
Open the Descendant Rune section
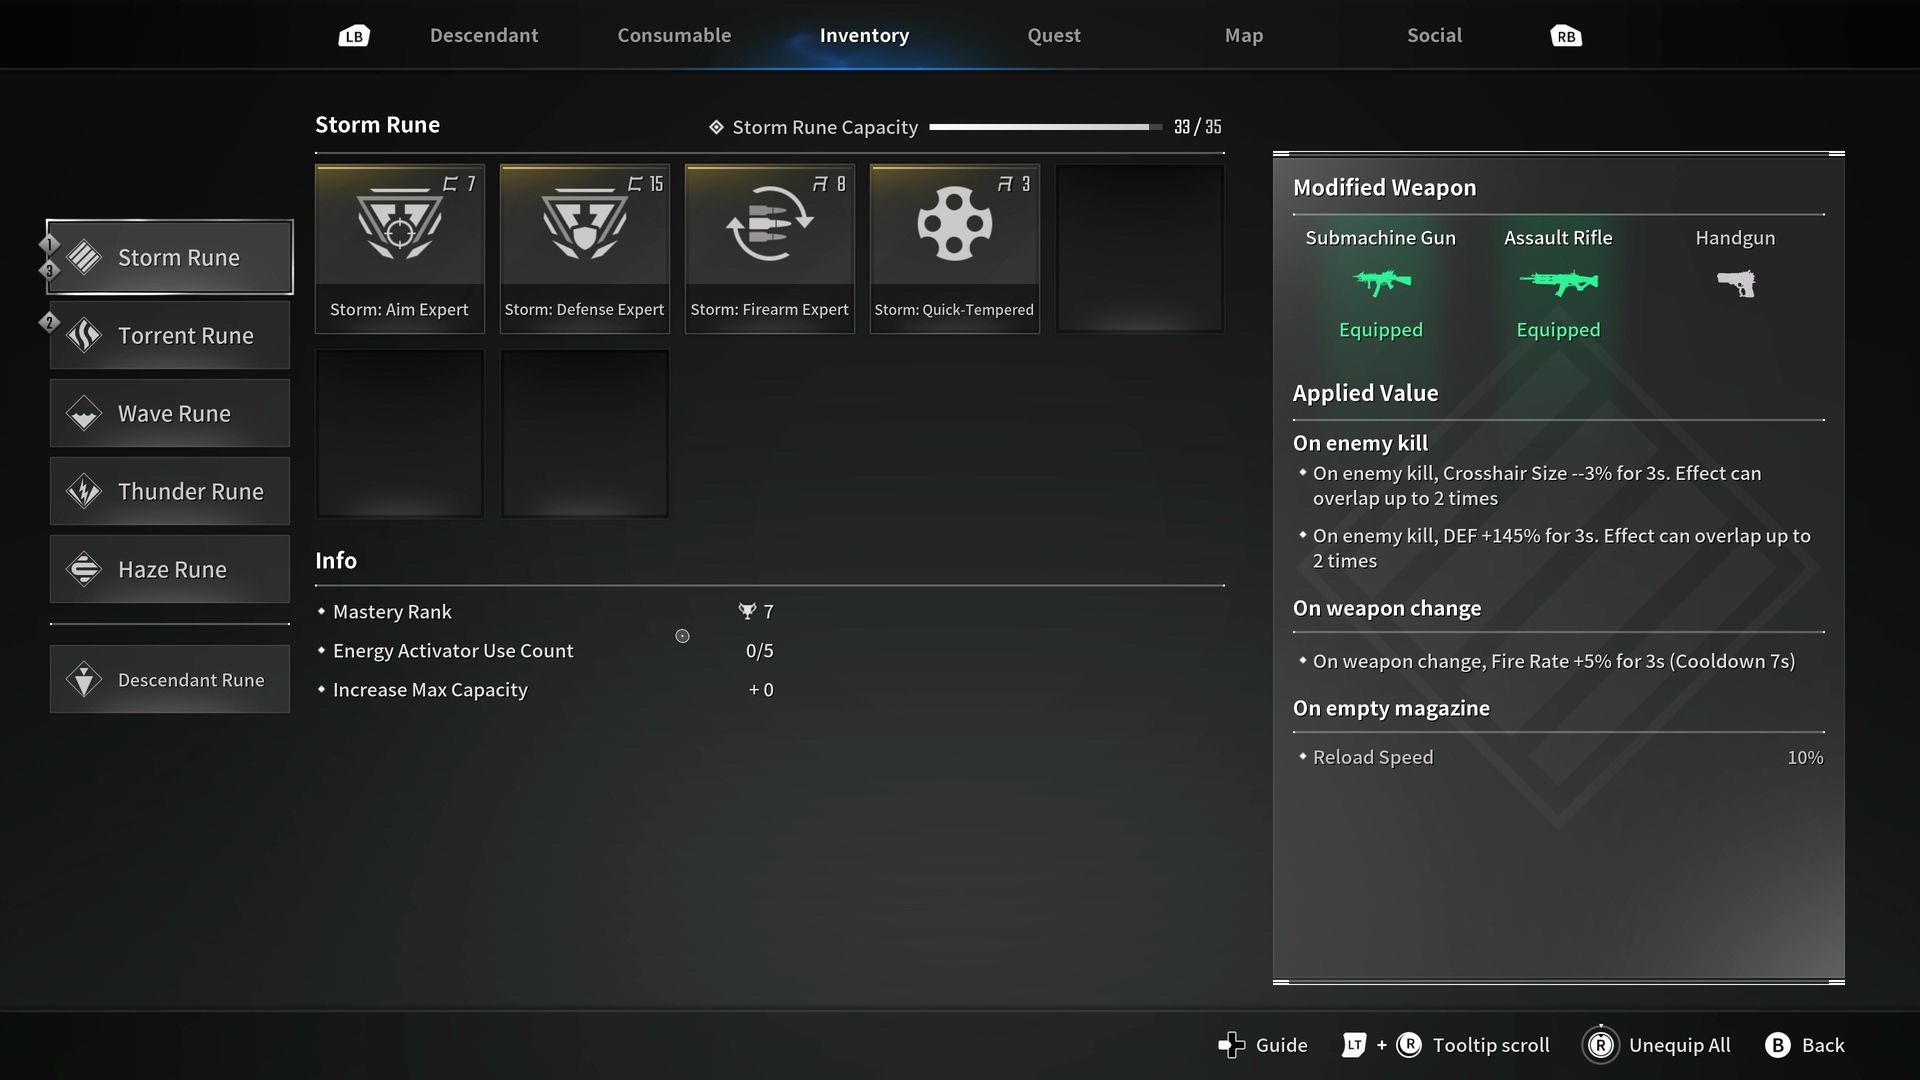coord(170,680)
